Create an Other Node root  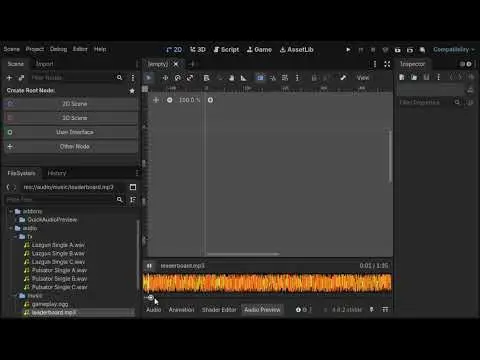tap(71, 146)
